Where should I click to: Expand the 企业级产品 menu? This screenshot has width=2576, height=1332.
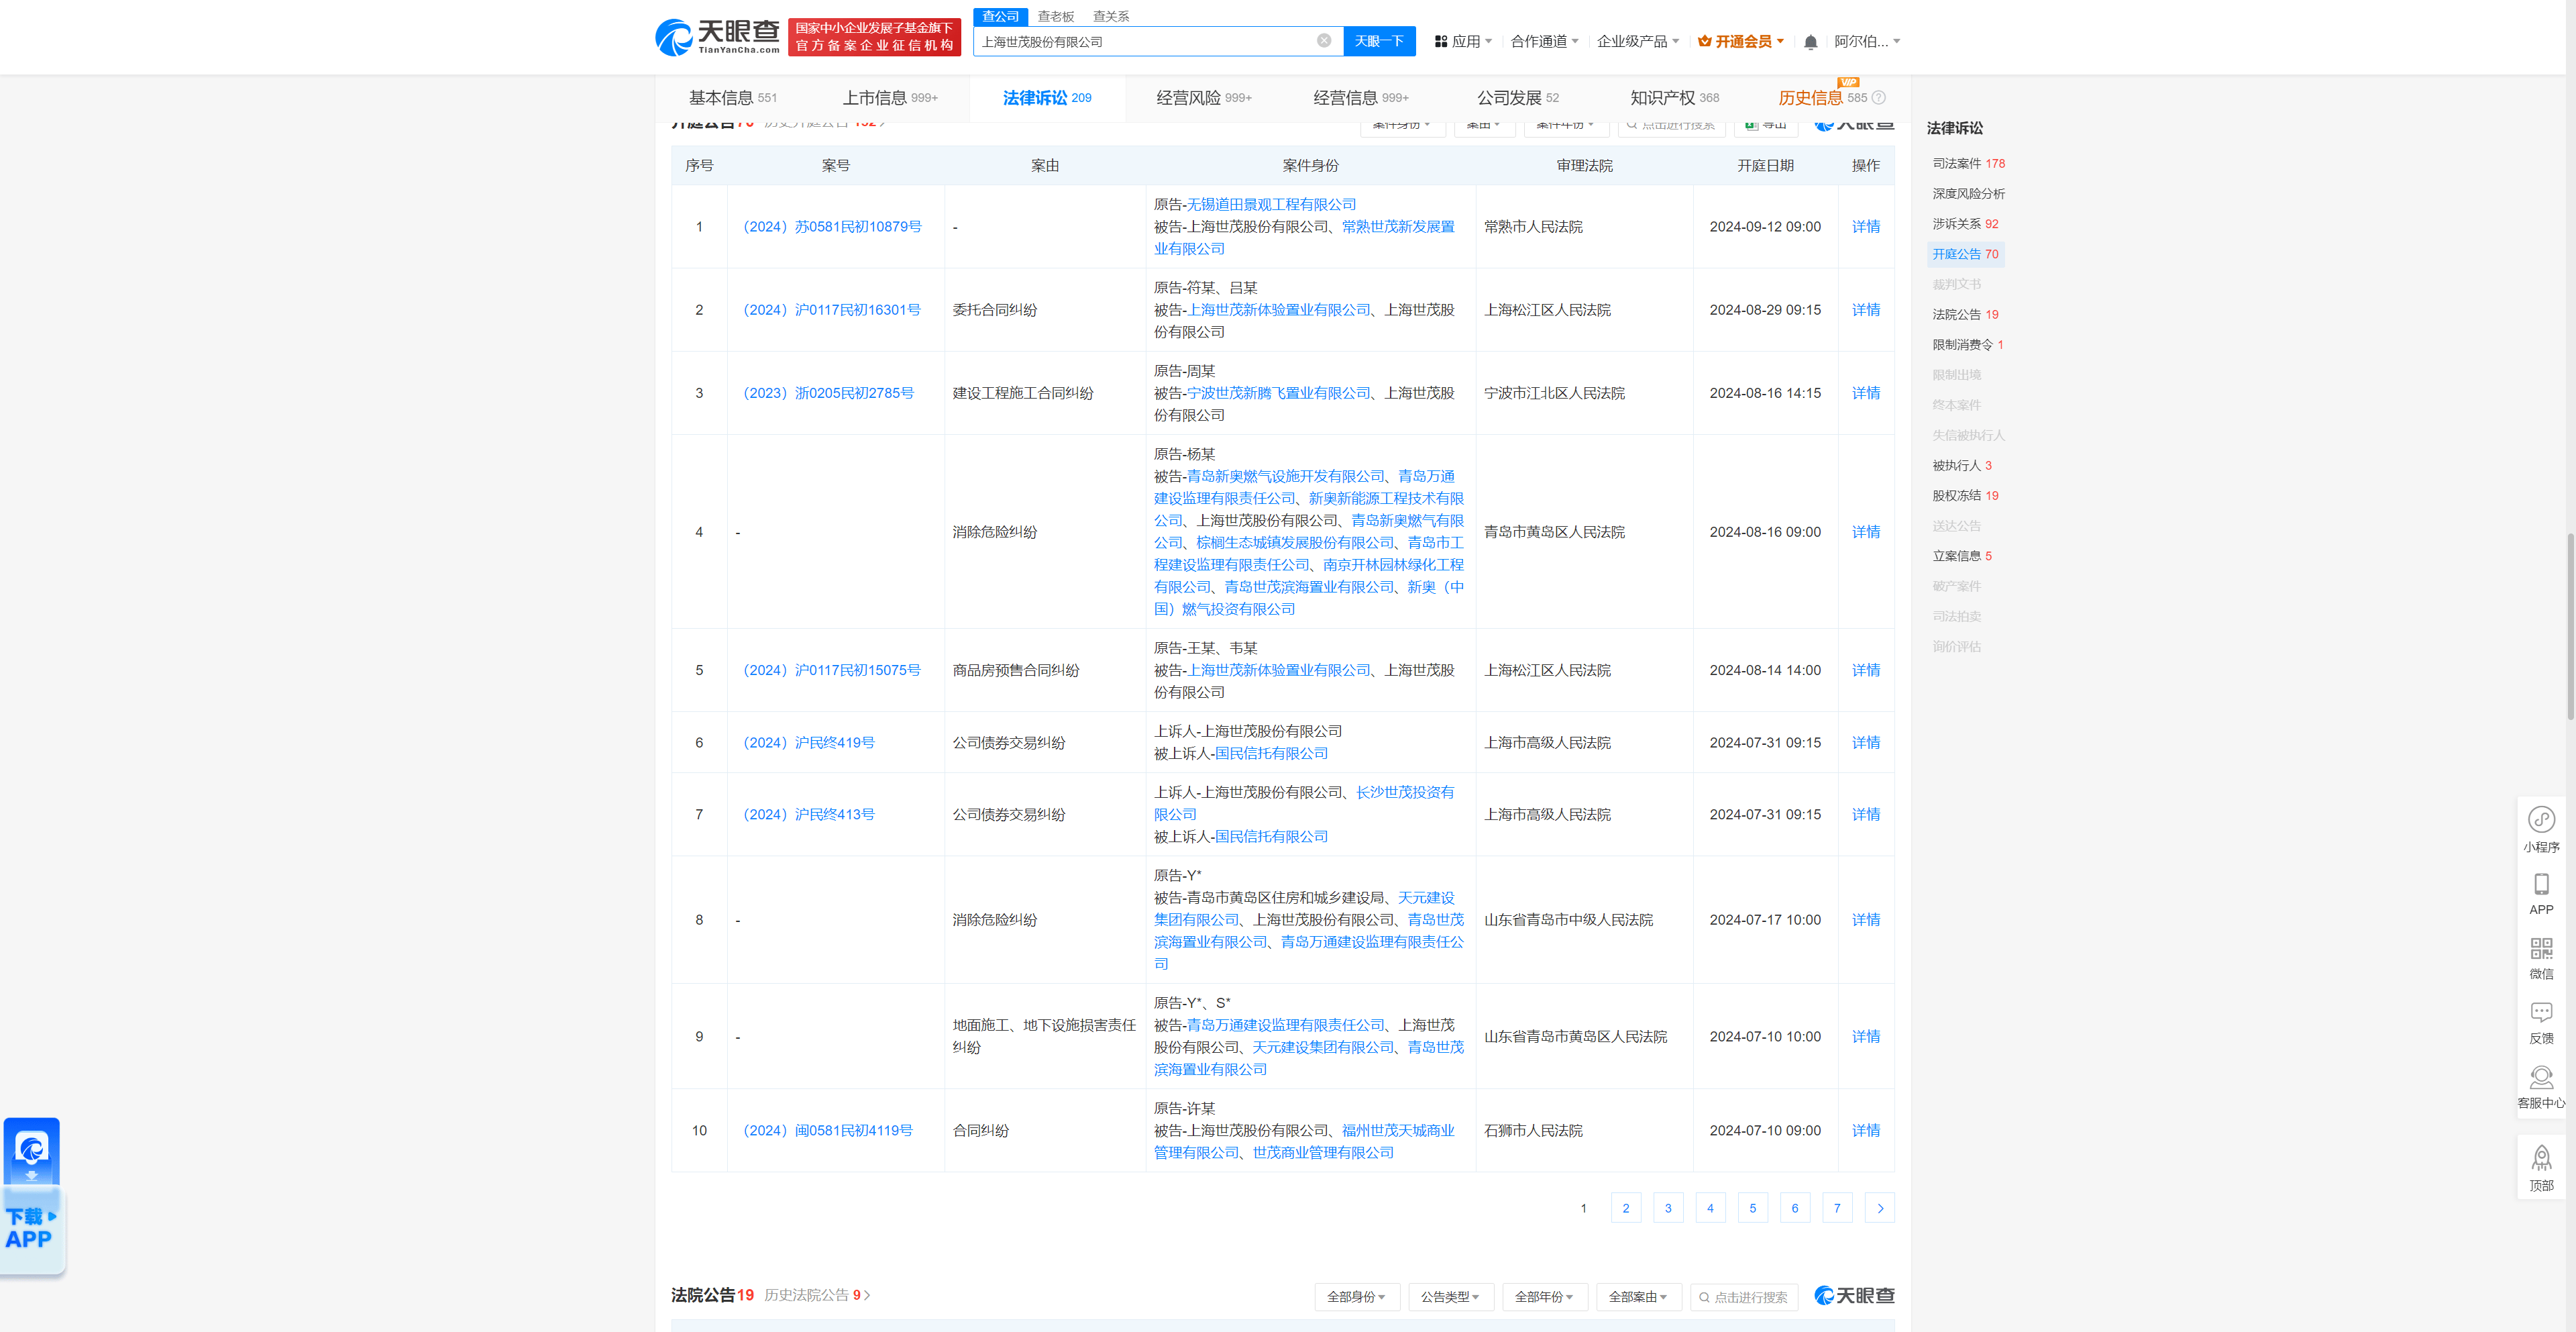tap(1637, 42)
